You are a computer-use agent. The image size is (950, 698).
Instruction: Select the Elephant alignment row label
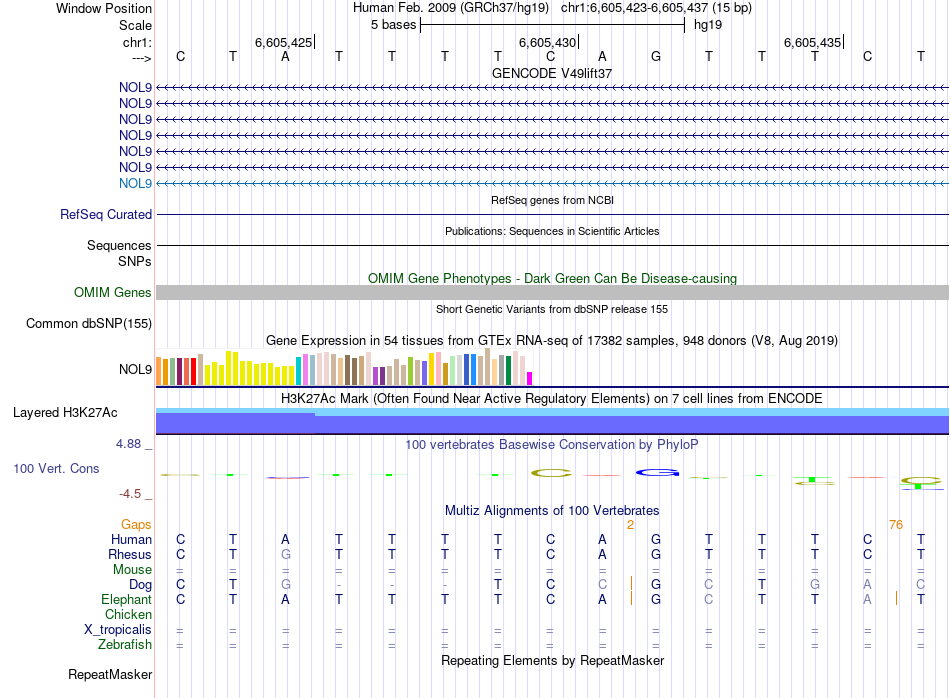coord(127,600)
